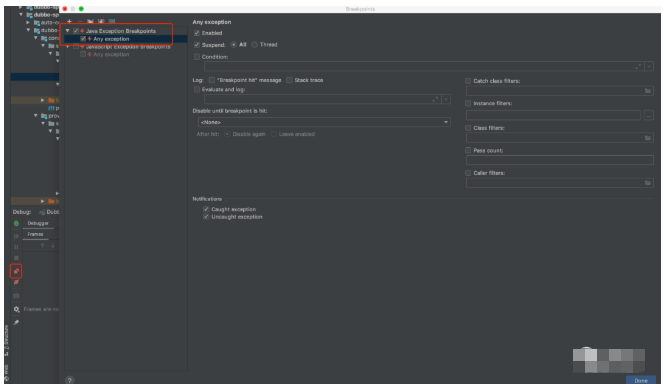The image size is (666, 384).
Task: Open Evaluate and log history dropdown arrow
Action: tap(446, 99)
